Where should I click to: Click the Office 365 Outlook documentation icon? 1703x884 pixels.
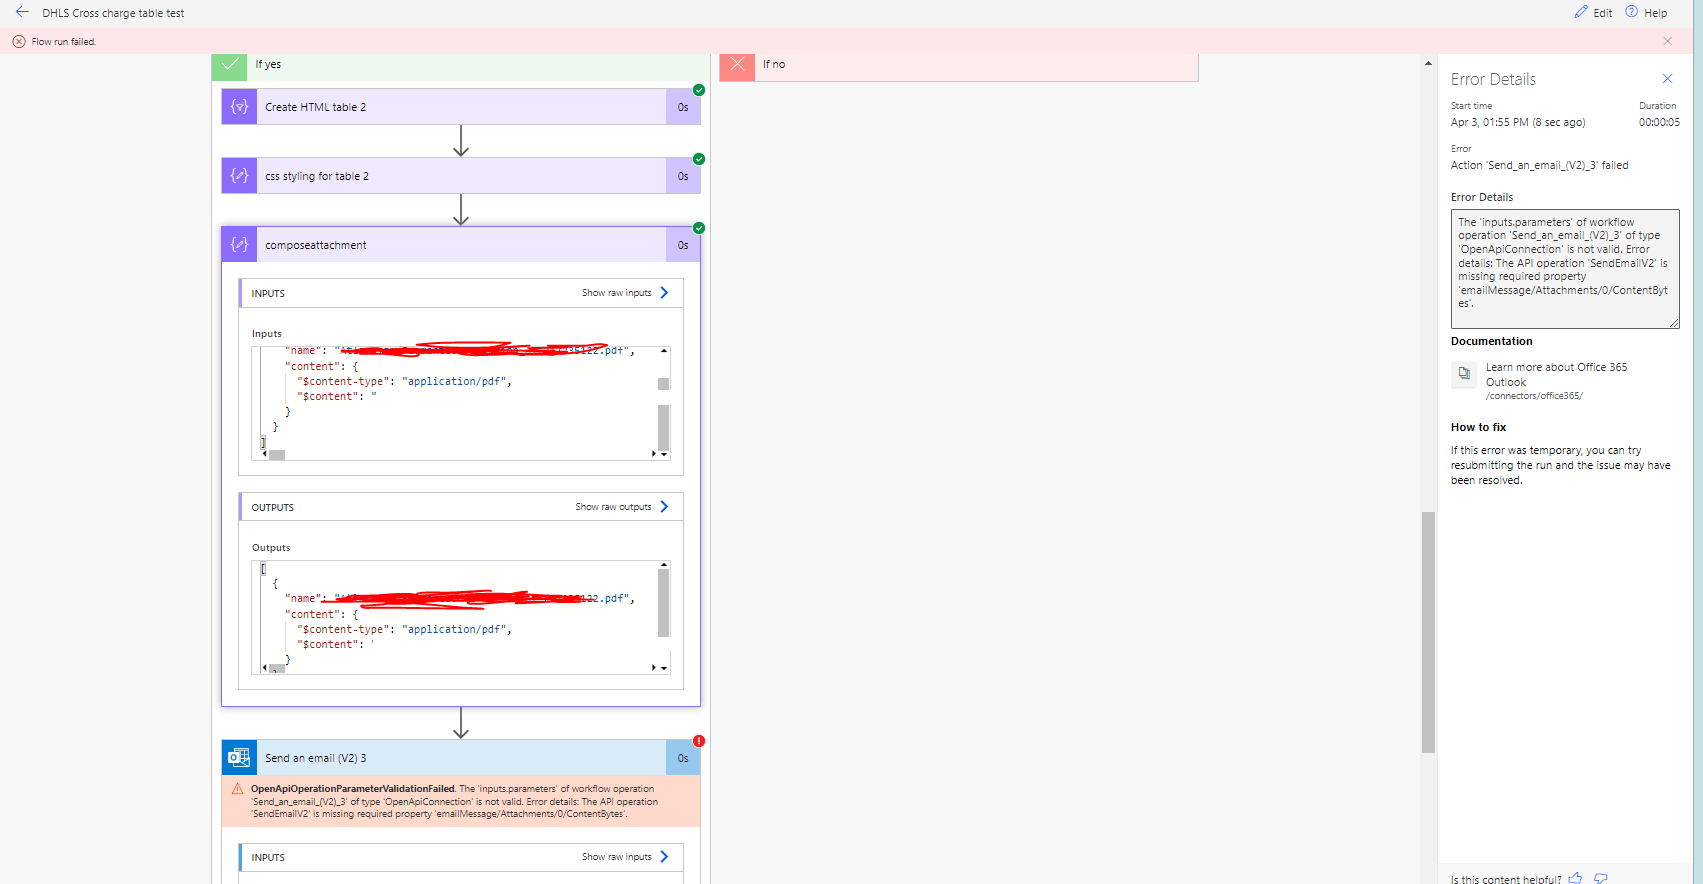[1464, 373]
